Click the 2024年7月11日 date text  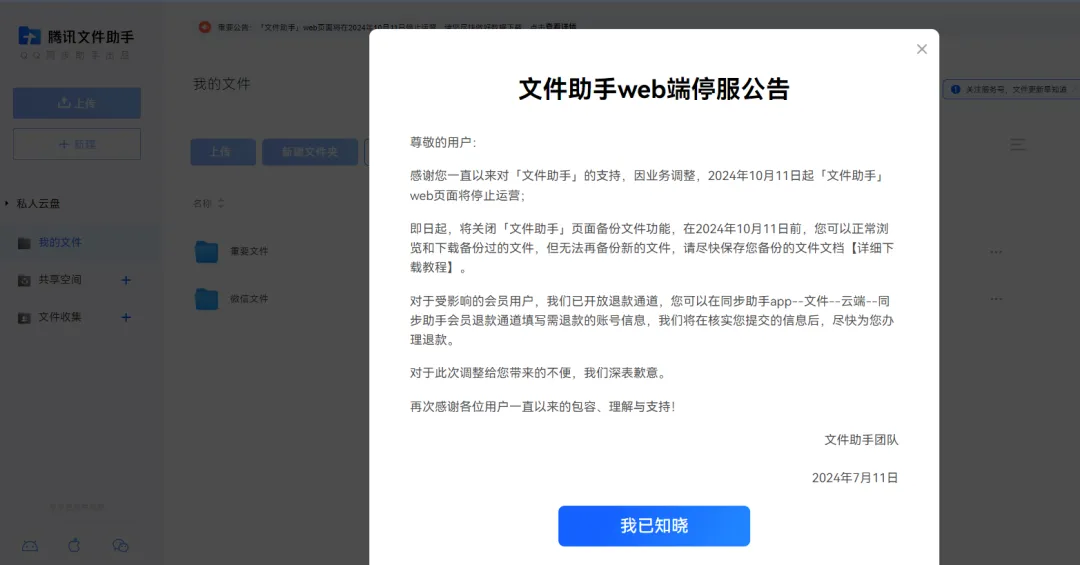coord(855,477)
